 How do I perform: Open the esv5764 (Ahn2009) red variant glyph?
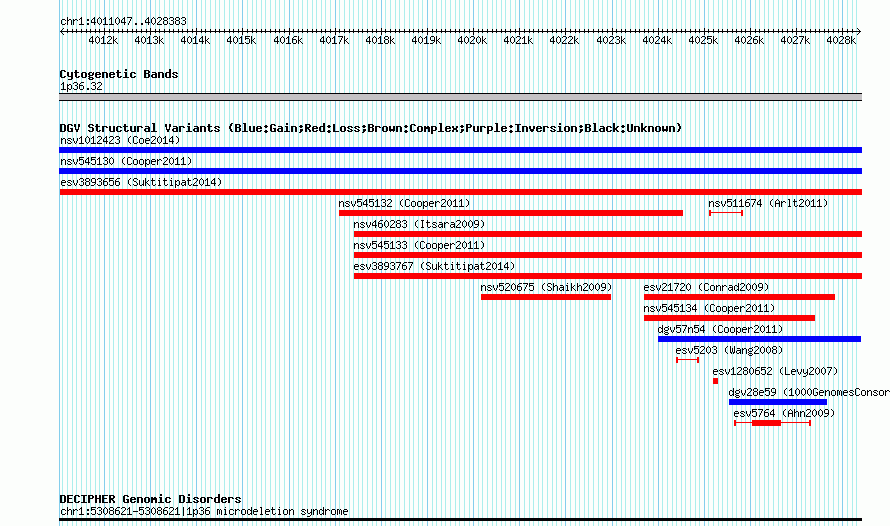tap(773, 423)
